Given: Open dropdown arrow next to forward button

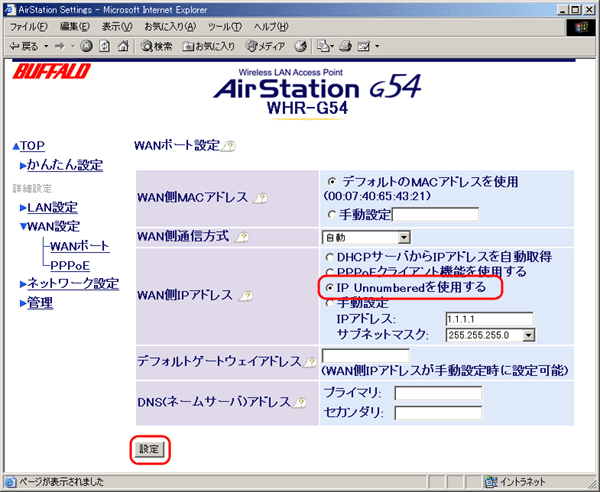Looking at the screenshot, I should coord(73,47).
